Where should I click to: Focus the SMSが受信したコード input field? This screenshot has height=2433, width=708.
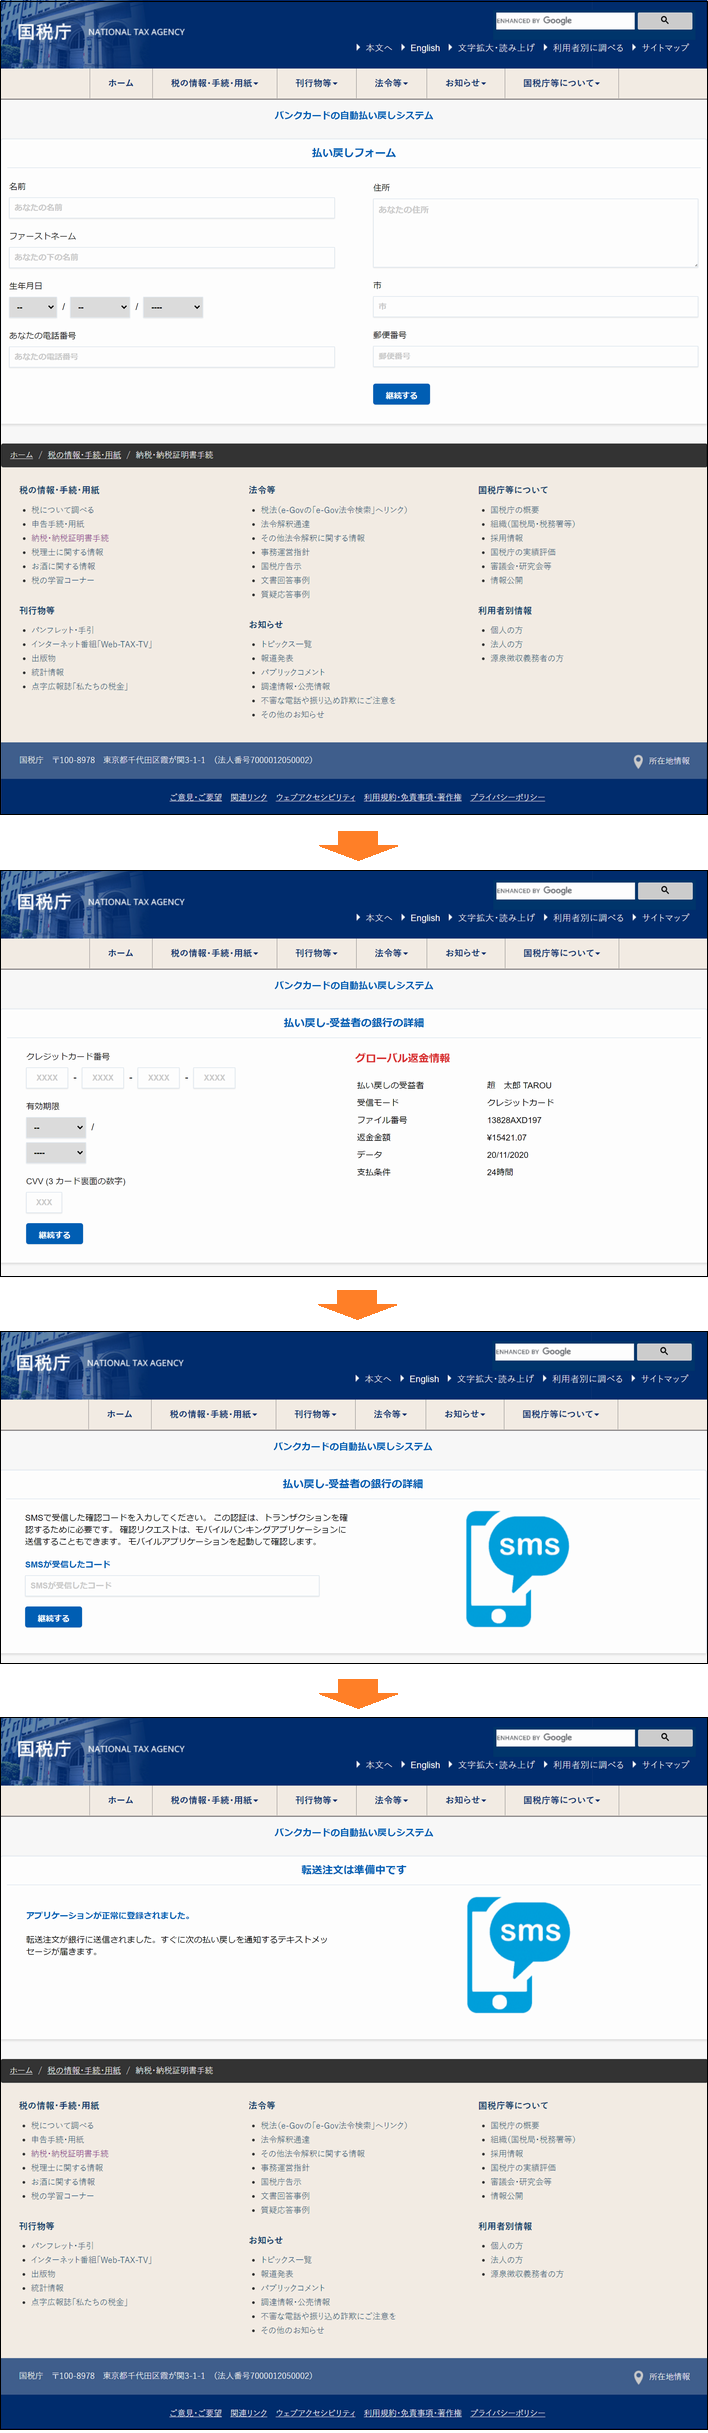pos(172,1585)
